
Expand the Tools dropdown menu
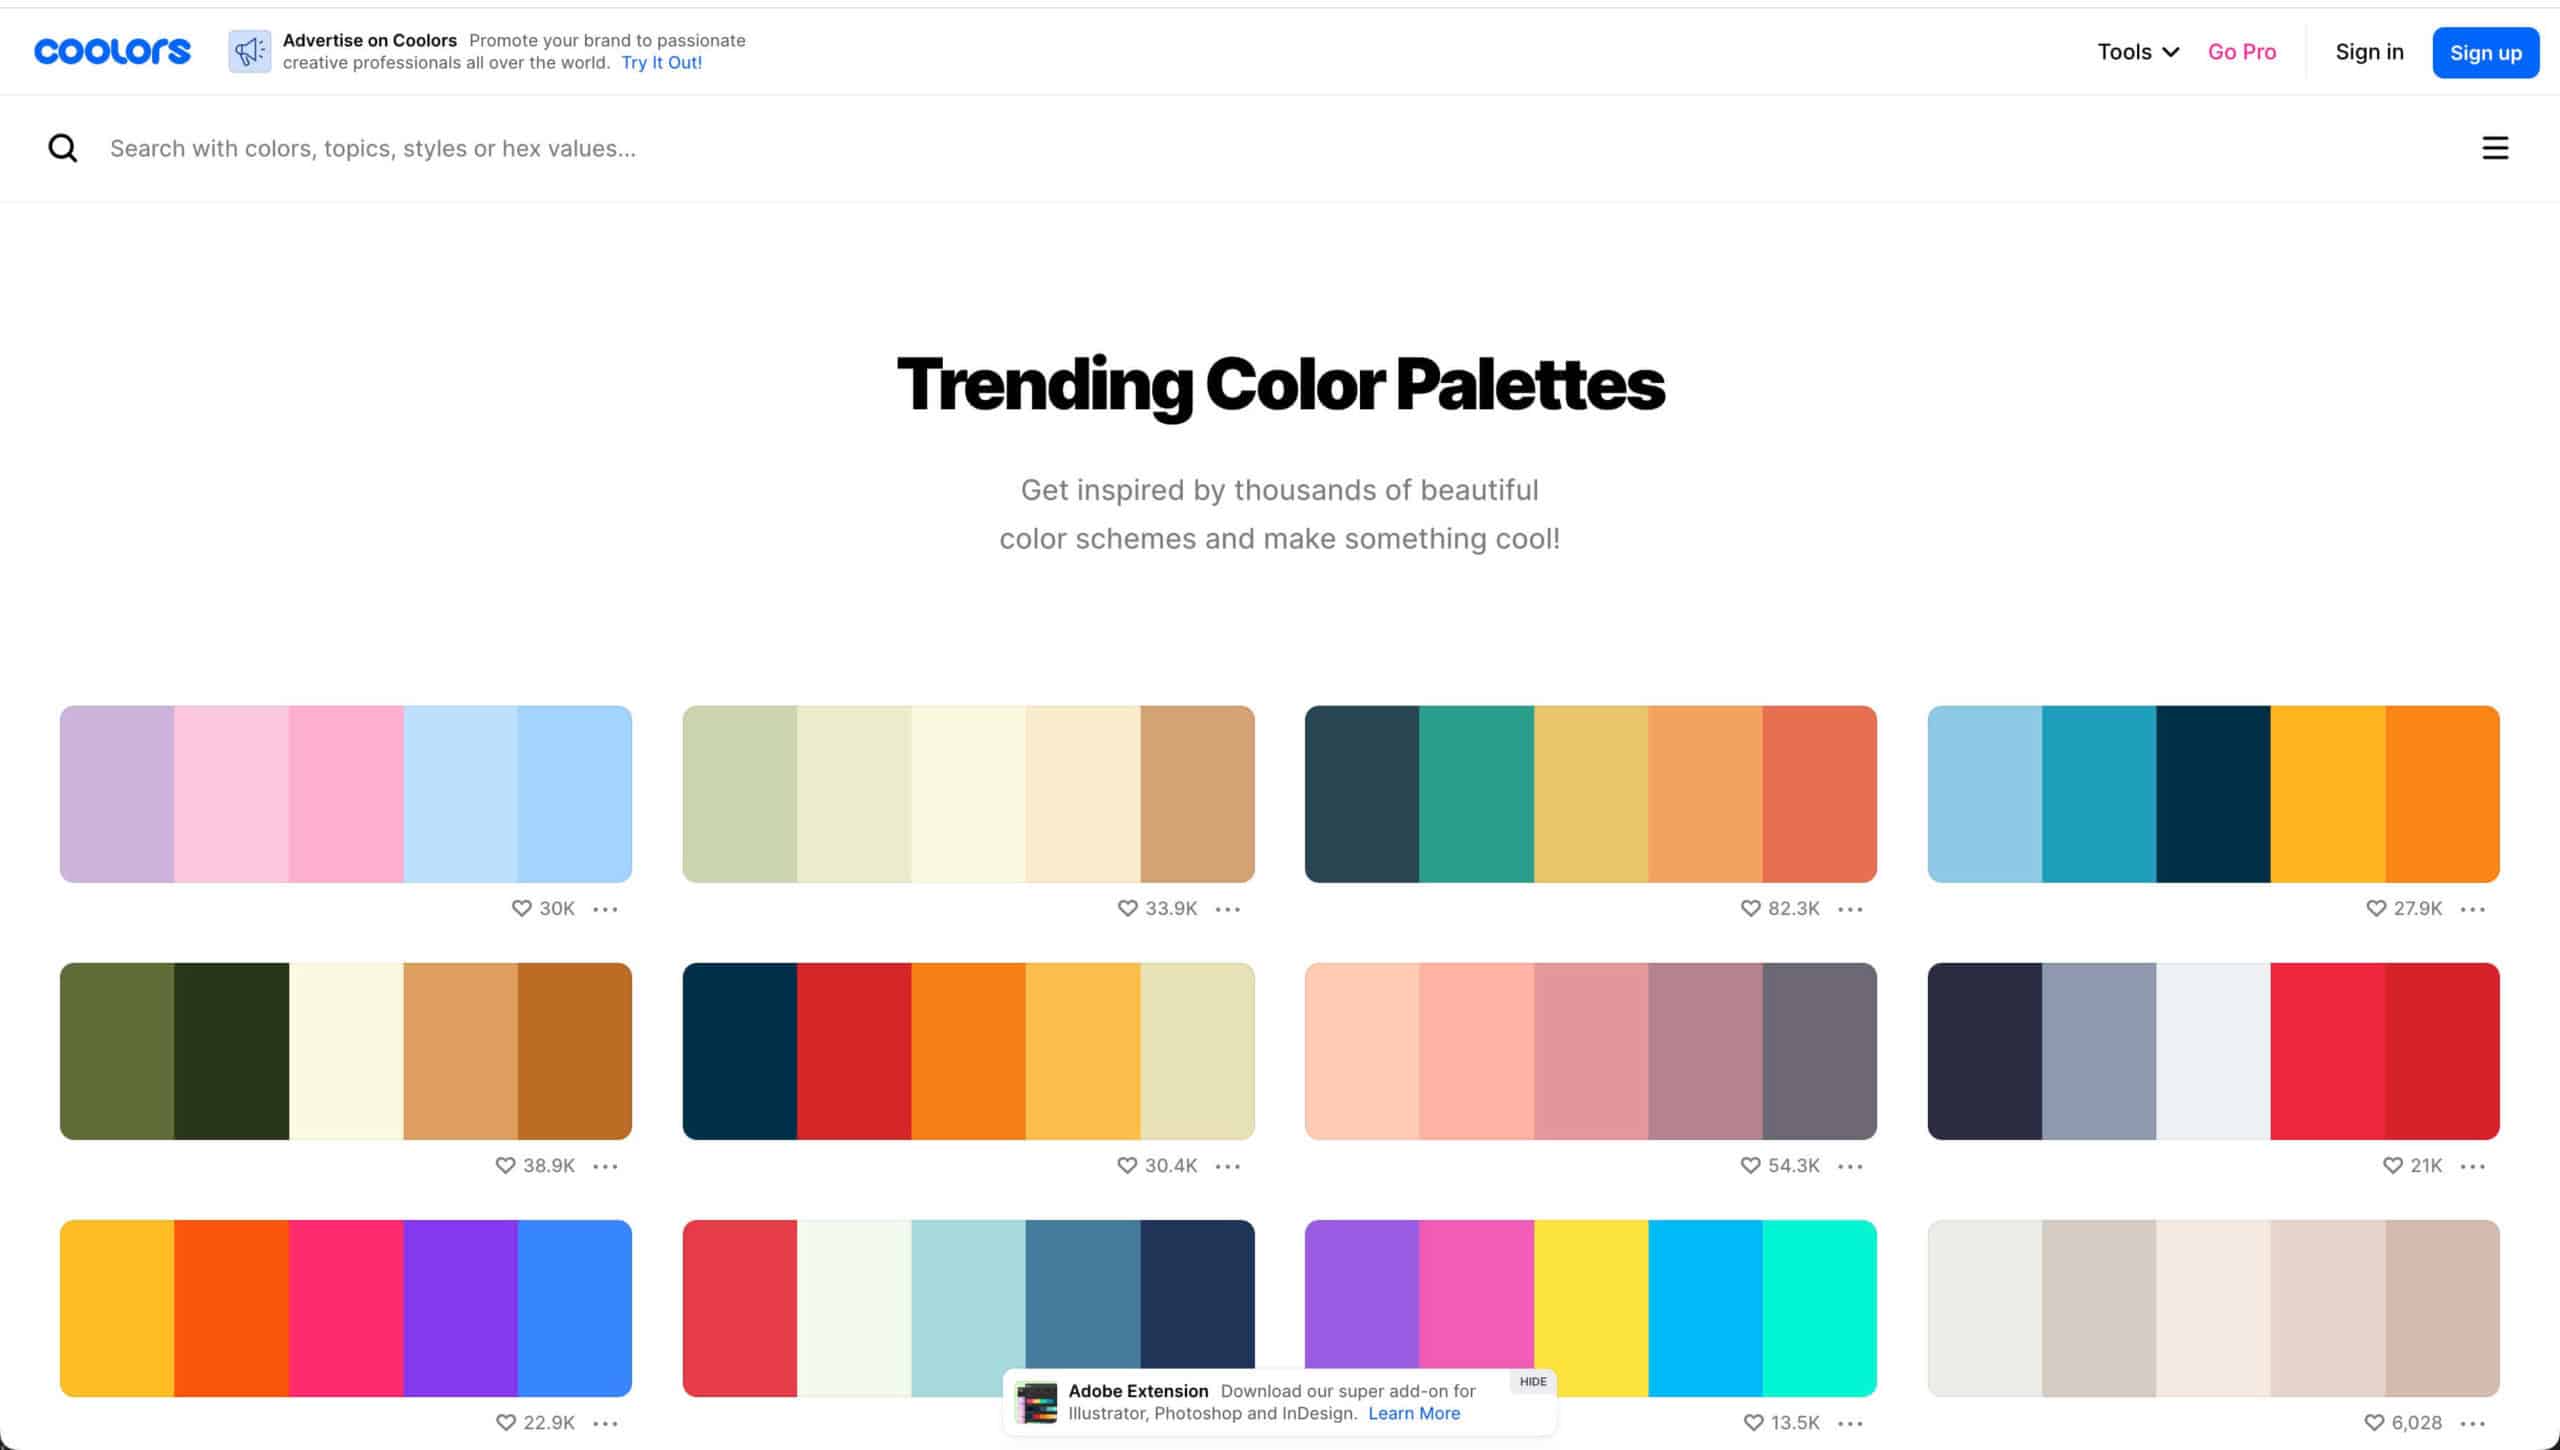point(2138,52)
